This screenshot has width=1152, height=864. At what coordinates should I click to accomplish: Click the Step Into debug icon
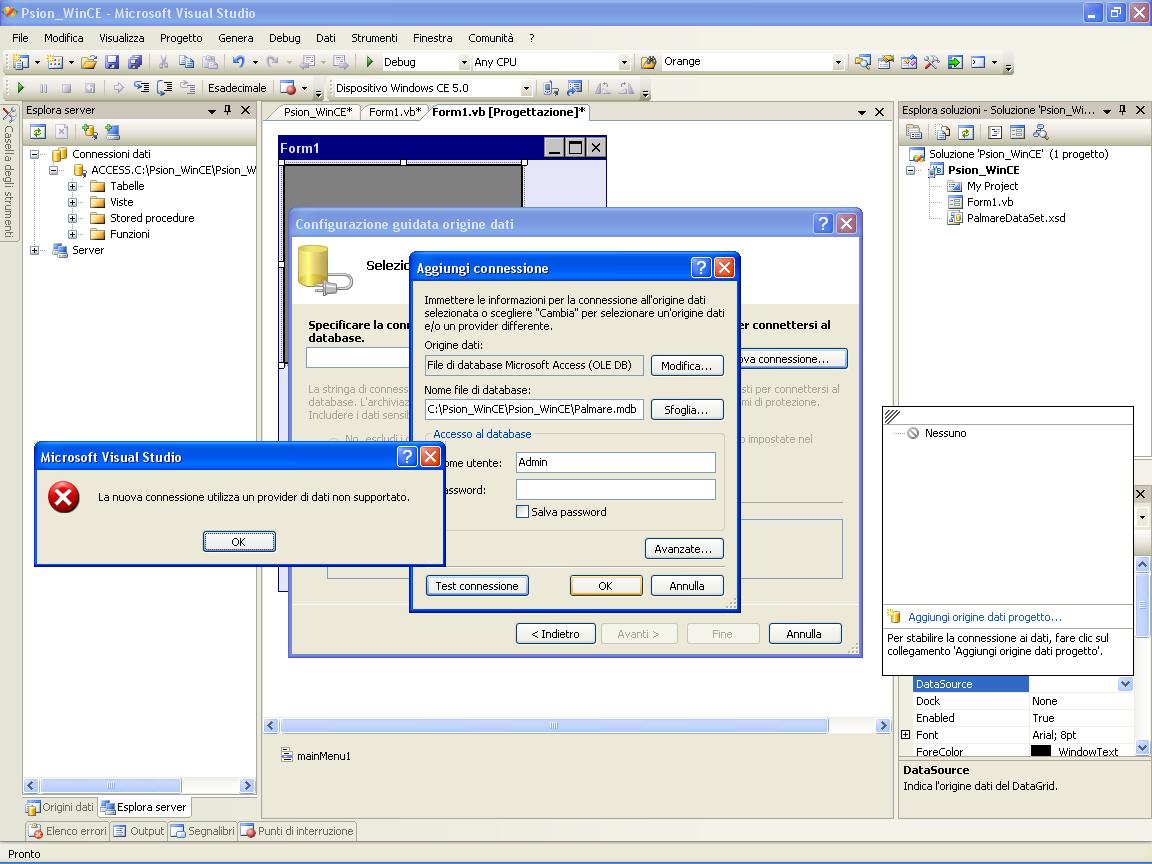pos(141,88)
